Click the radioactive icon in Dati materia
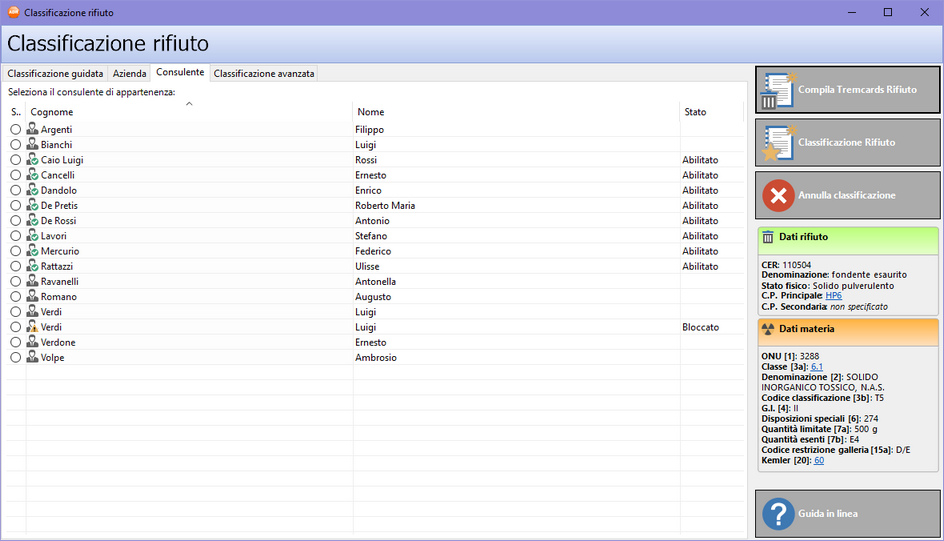944x541 pixels. [x=768, y=328]
